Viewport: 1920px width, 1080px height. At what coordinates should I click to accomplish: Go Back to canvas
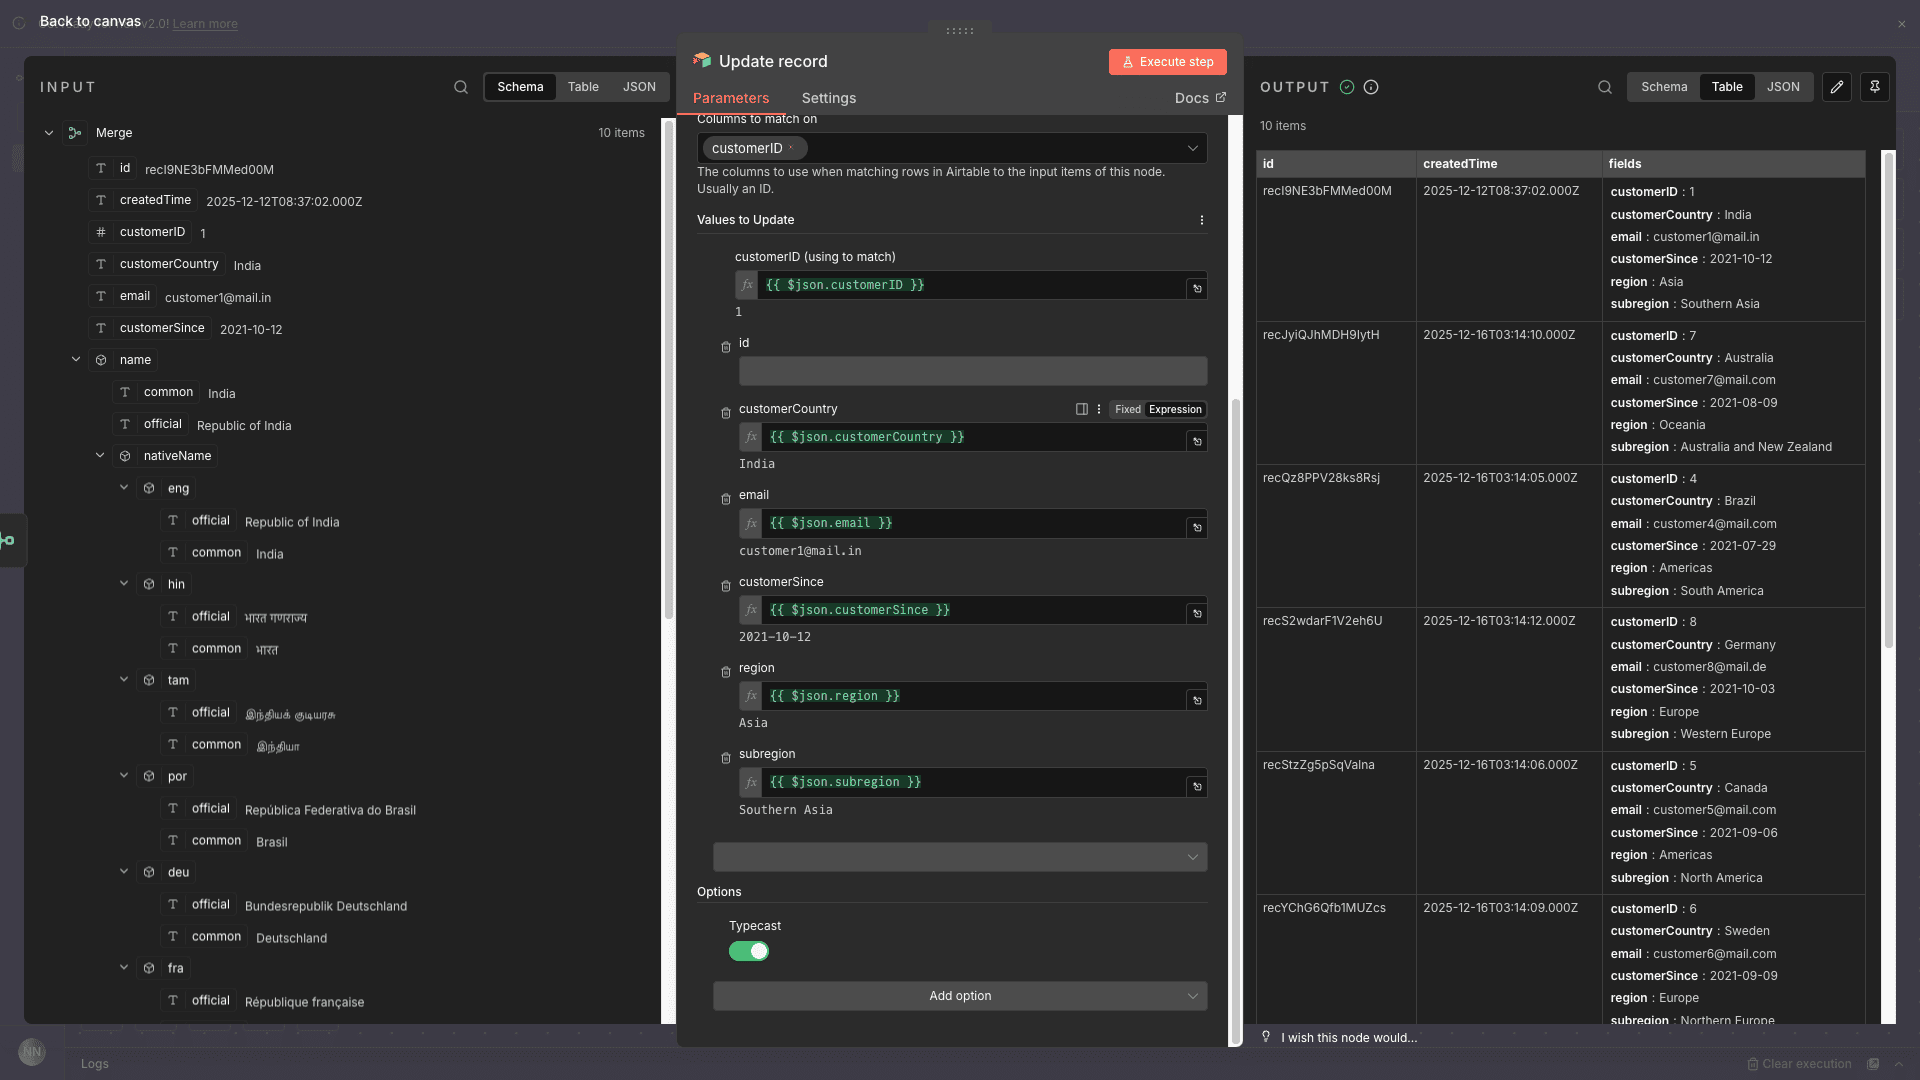click(x=90, y=21)
